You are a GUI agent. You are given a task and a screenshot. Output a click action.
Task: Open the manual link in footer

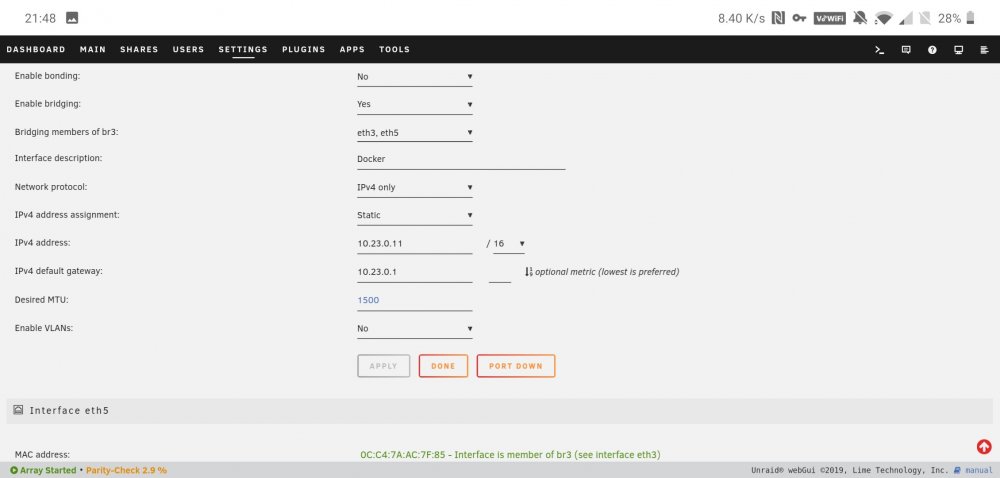click(978, 470)
